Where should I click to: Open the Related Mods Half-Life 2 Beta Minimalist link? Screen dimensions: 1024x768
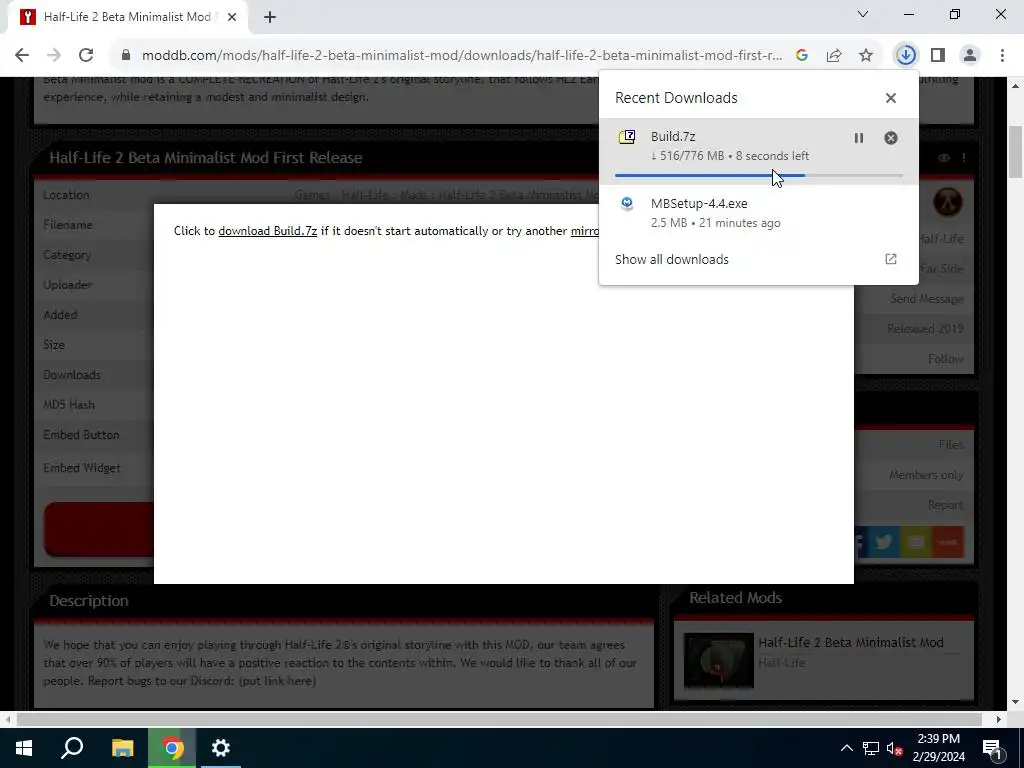click(851, 643)
